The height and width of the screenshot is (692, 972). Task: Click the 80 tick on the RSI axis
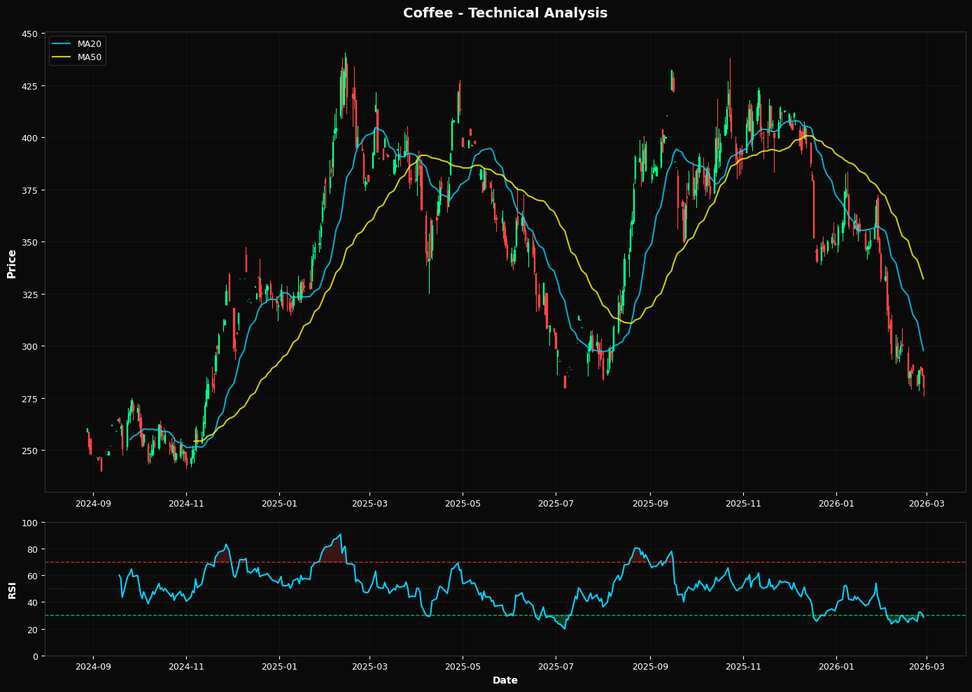click(32, 549)
